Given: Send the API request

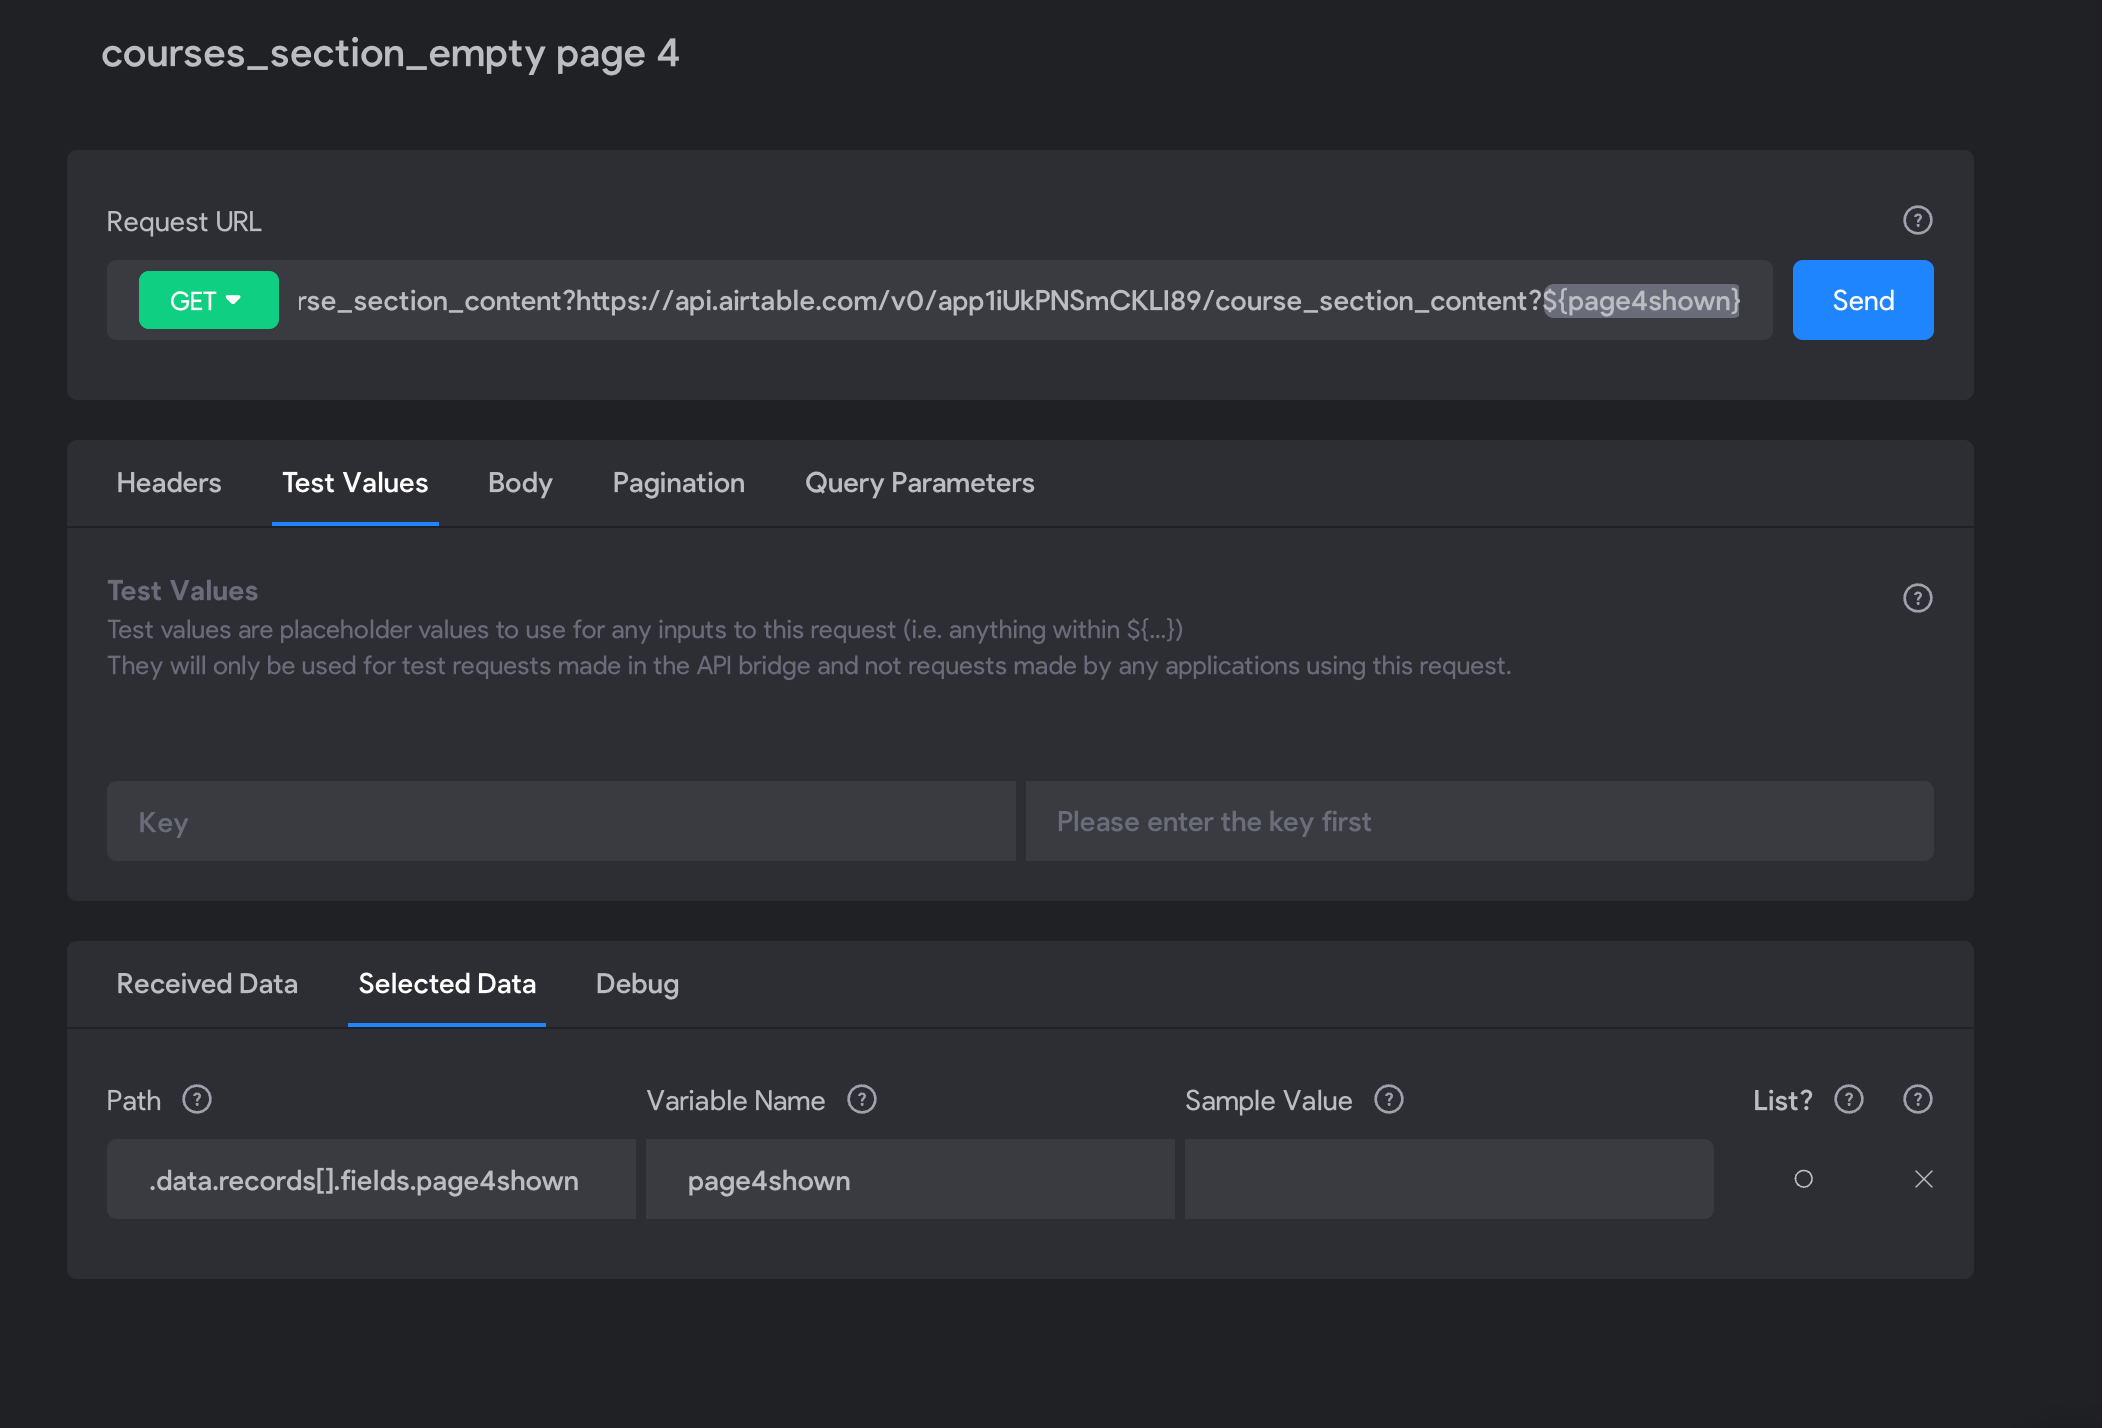Looking at the screenshot, I should pyautogui.click(x=1862, y=300).
